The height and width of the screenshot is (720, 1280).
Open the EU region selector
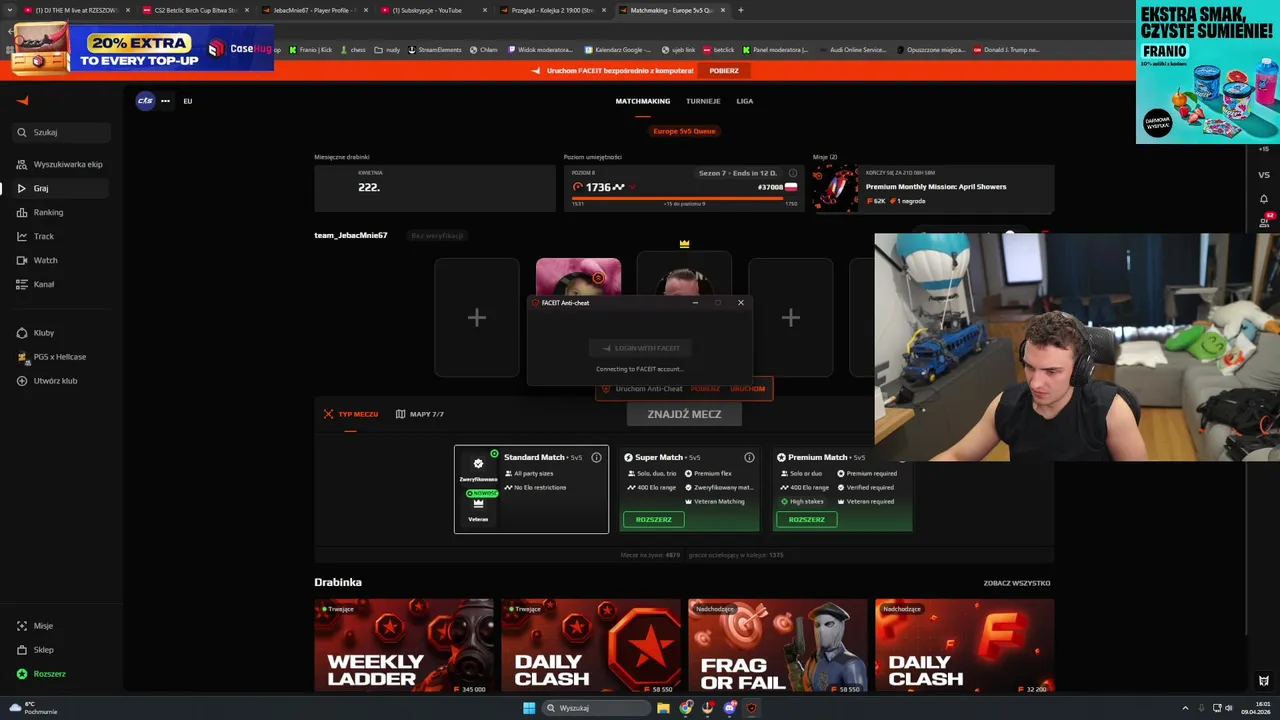tap(187, 101)
